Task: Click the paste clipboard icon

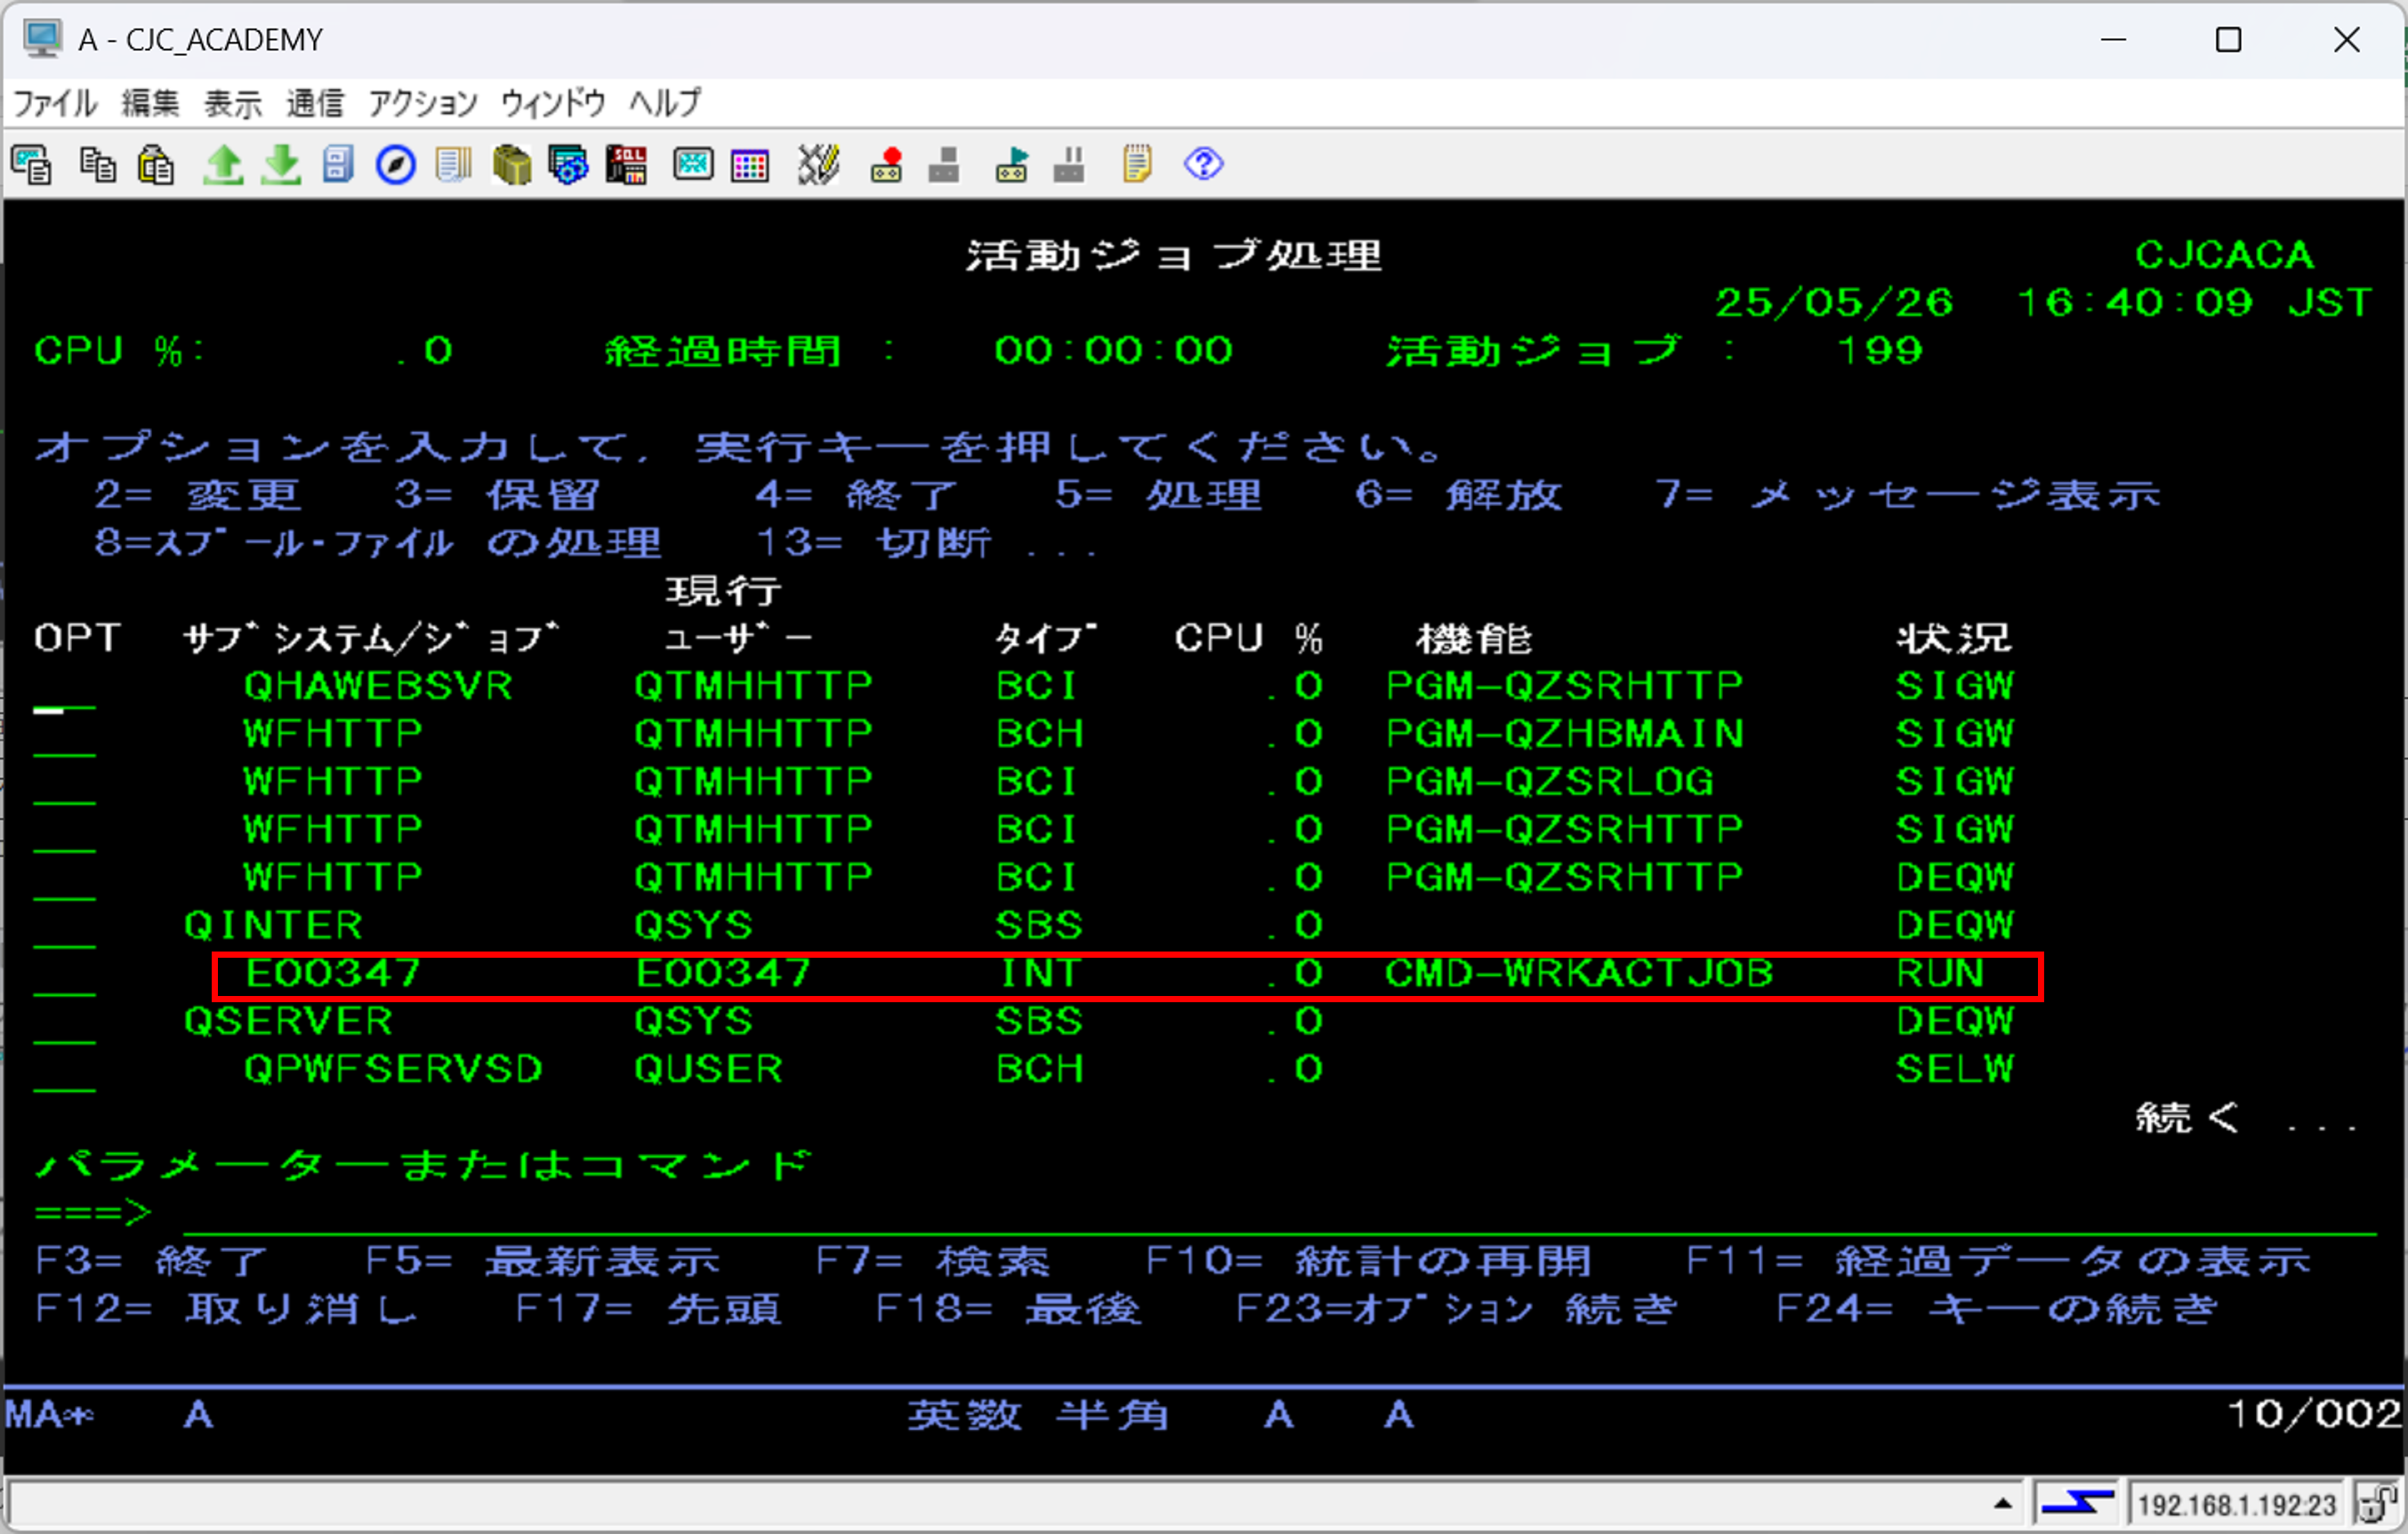Action: 155,164
